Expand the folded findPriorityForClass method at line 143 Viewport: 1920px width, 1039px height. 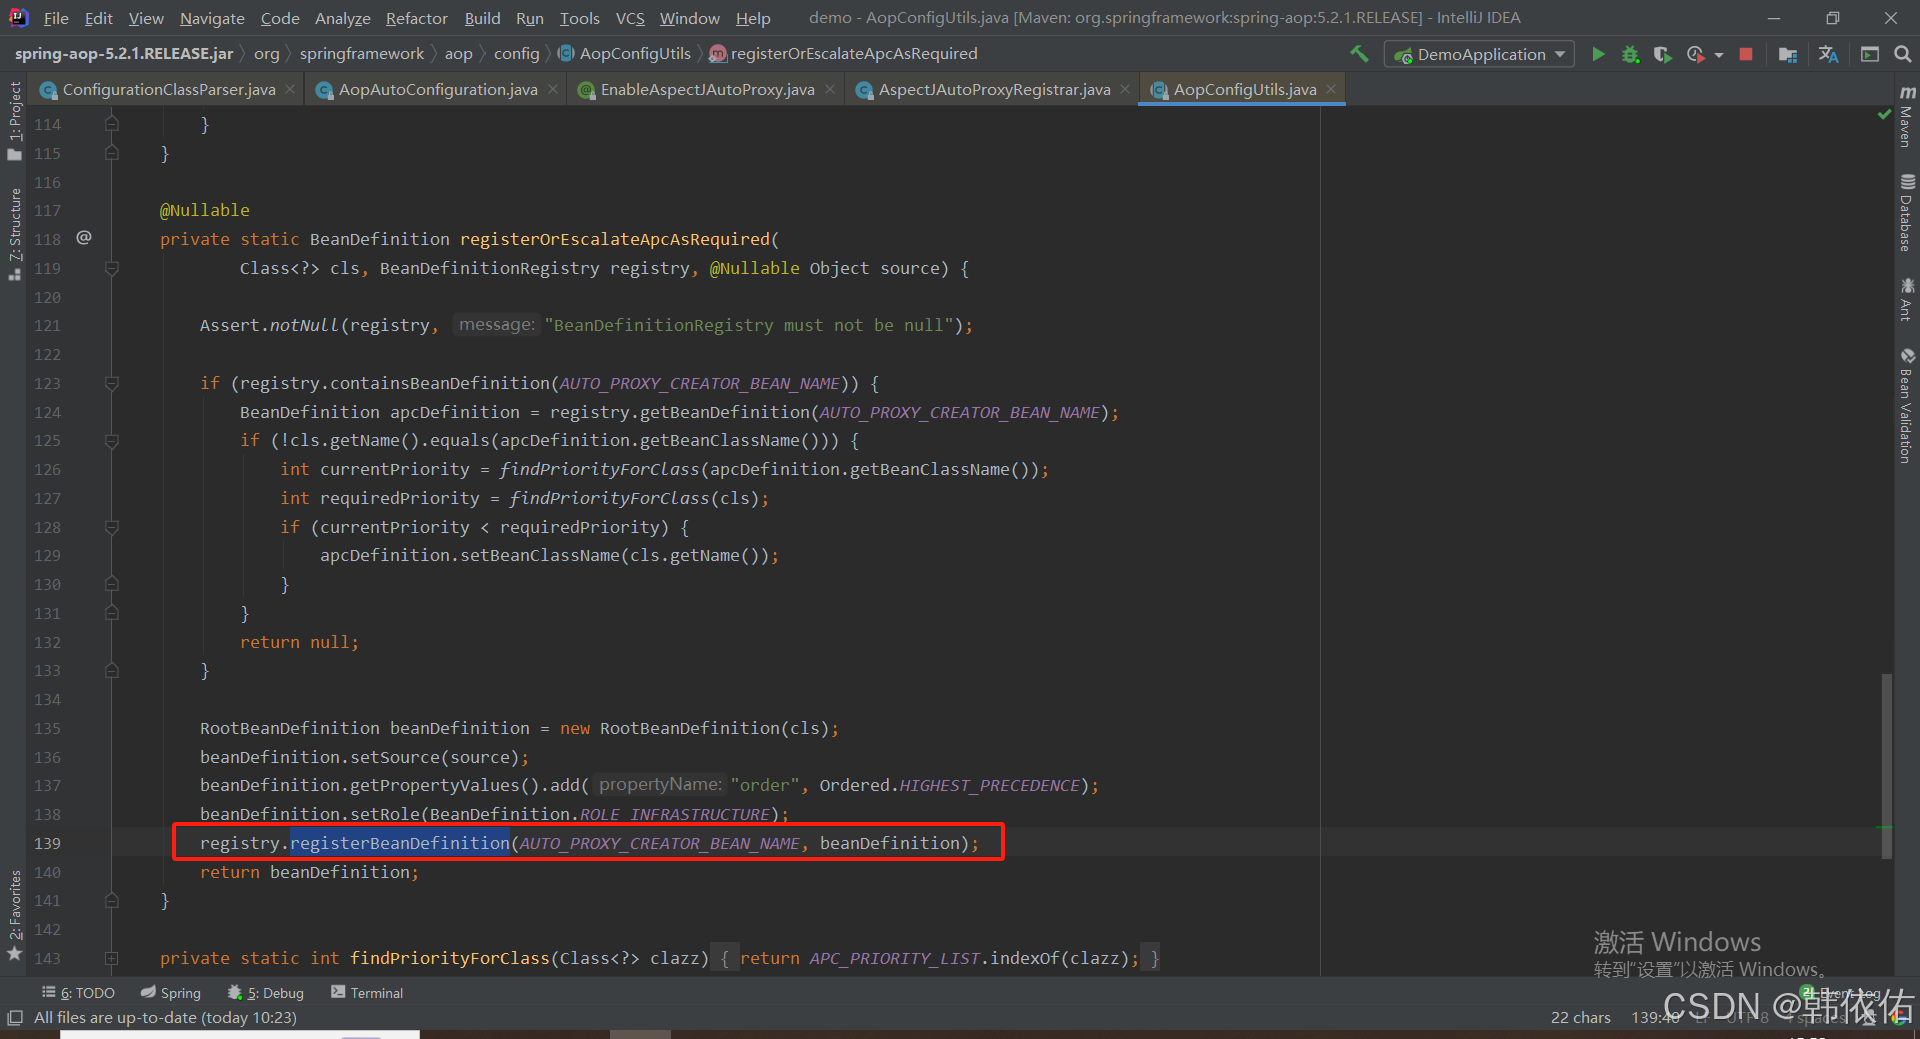pos(112,958)
